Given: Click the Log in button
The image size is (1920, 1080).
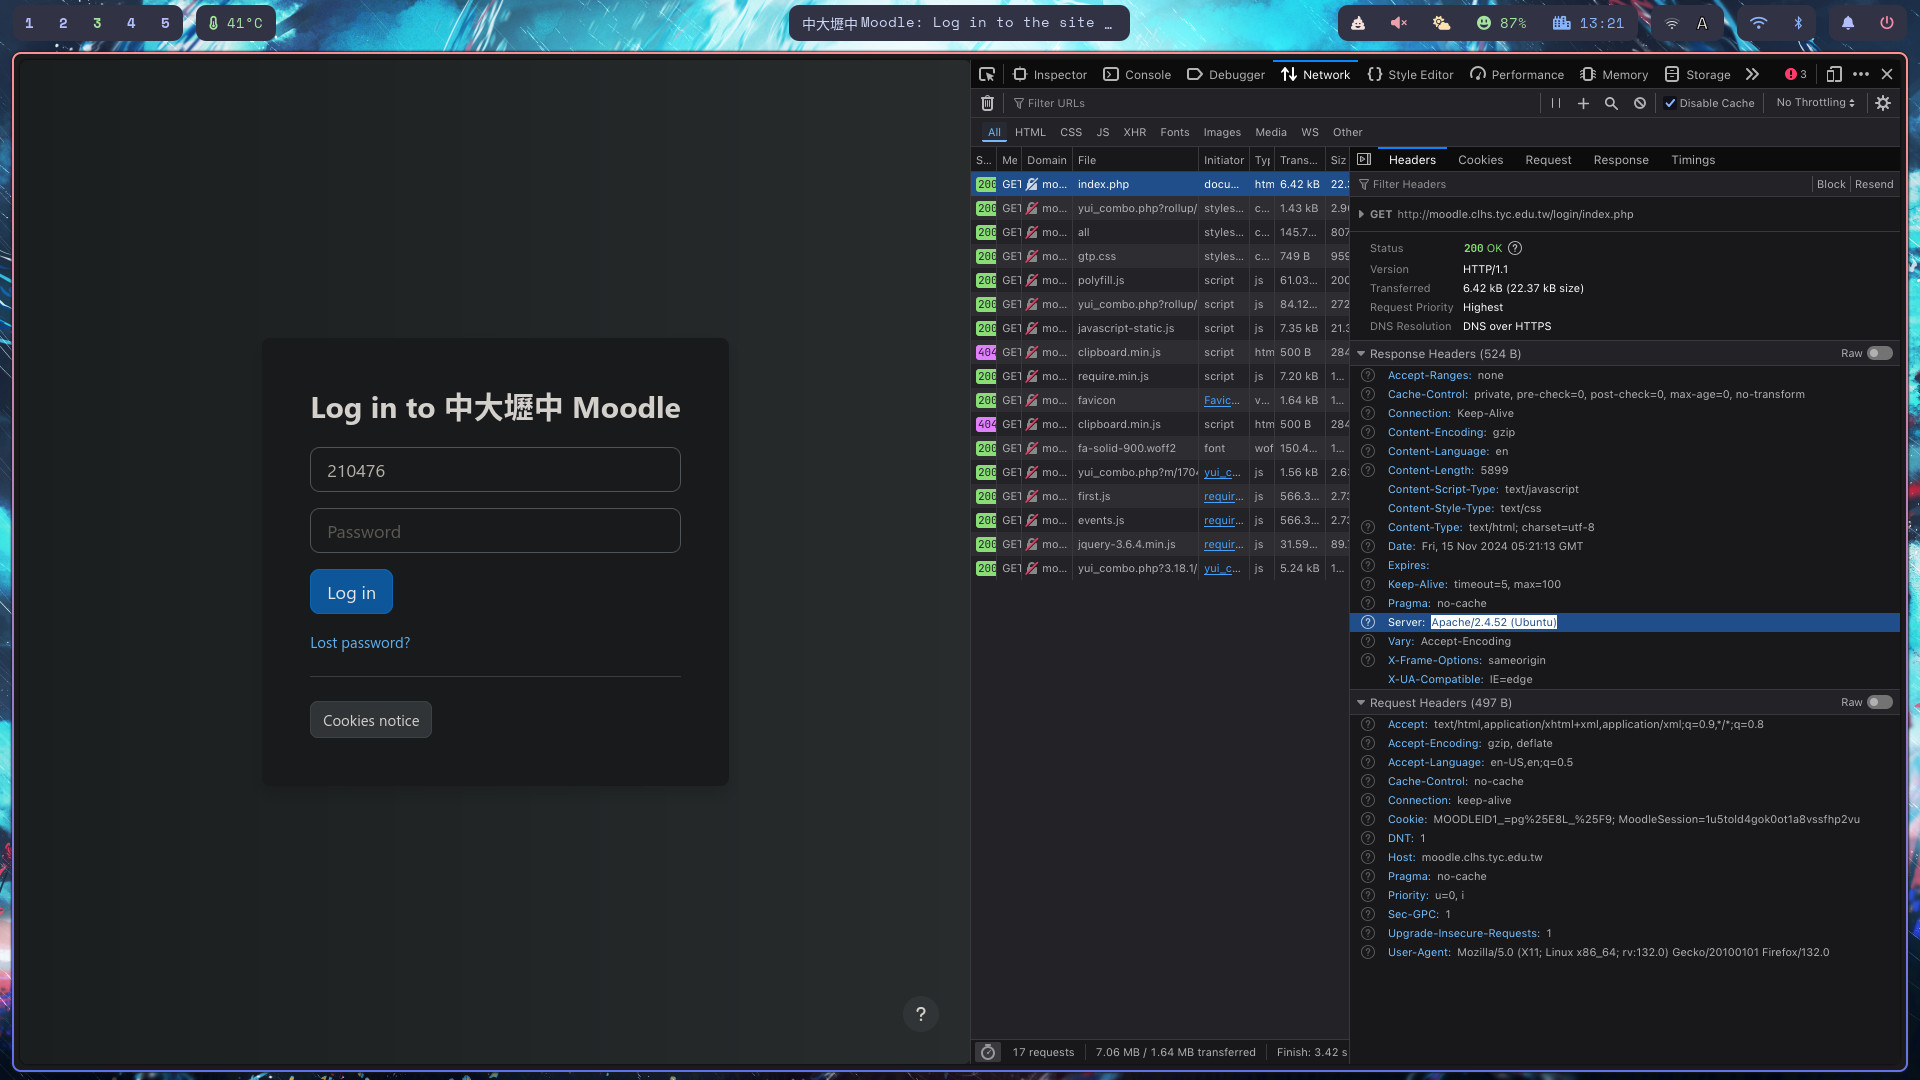Looking at the screenshot, I should coord(351,592).
